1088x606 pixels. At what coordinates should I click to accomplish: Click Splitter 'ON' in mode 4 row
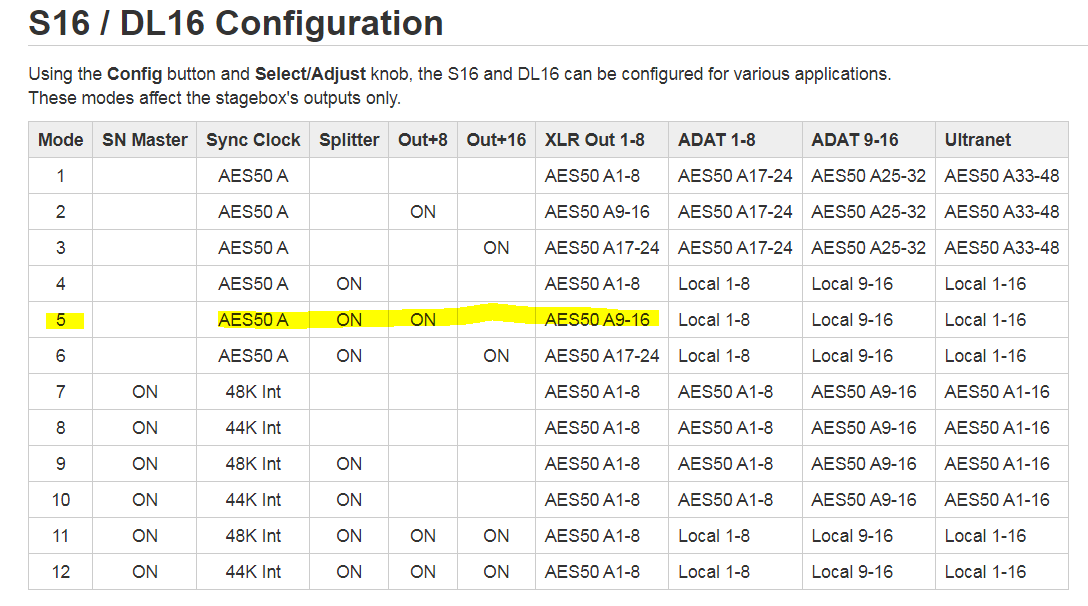click(x=349, y=284)
